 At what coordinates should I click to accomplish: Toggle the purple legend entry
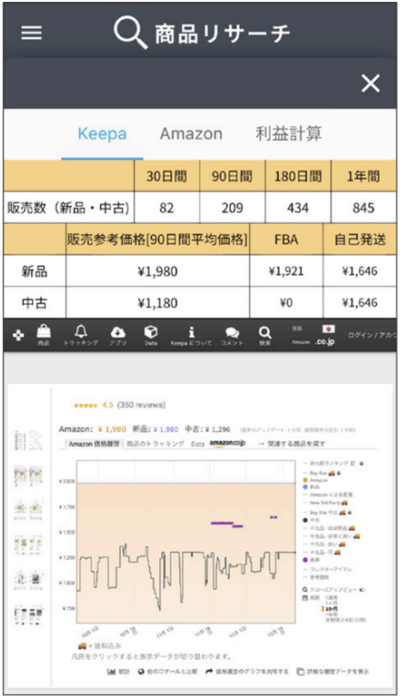pyautogui.click(x=311, y=559)
